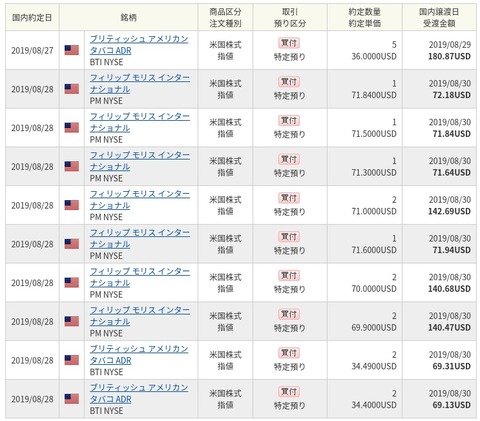This screenshot has height=421, width=480.
Task: Select the 140.47USD settlement amount
Action: [x=449, y=327]
